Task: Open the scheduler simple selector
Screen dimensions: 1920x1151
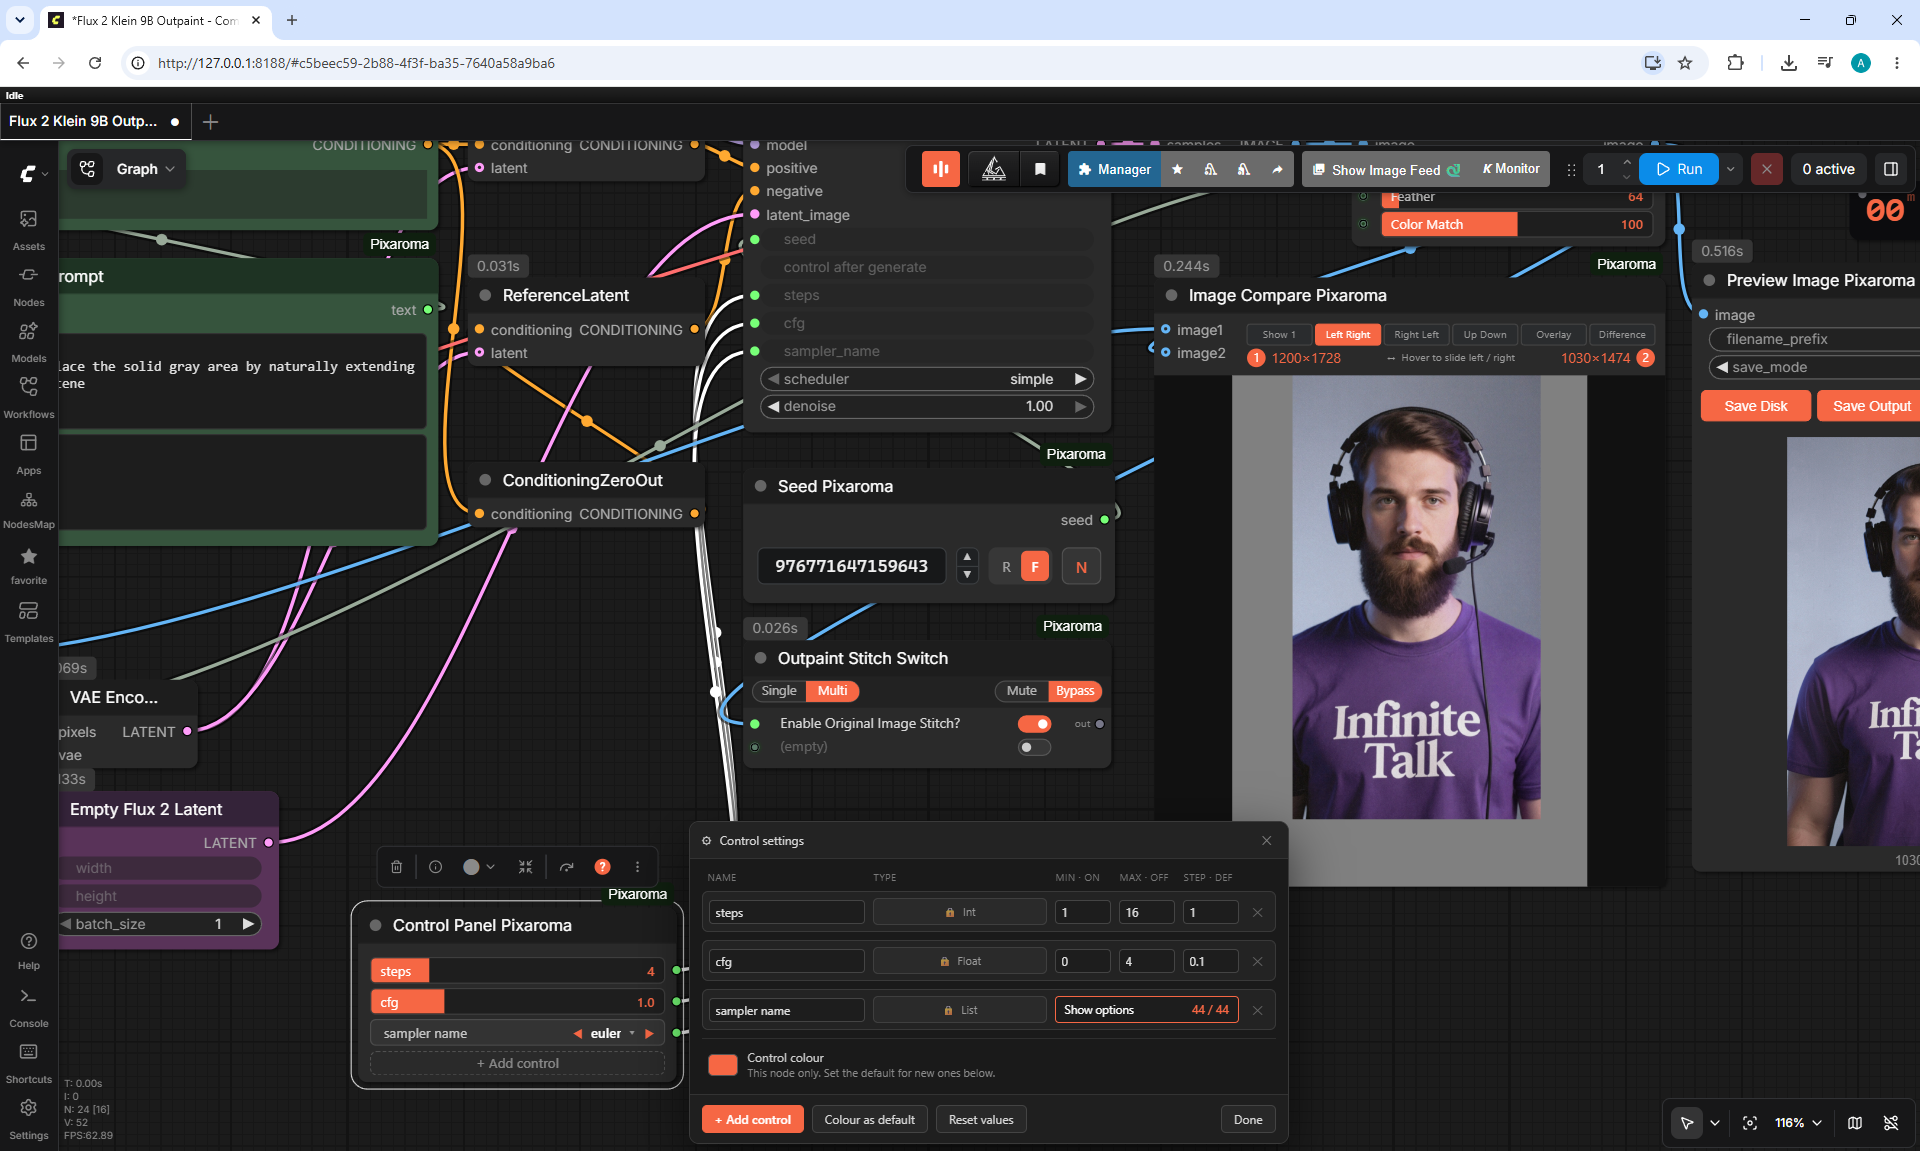Action: [927, 379]
